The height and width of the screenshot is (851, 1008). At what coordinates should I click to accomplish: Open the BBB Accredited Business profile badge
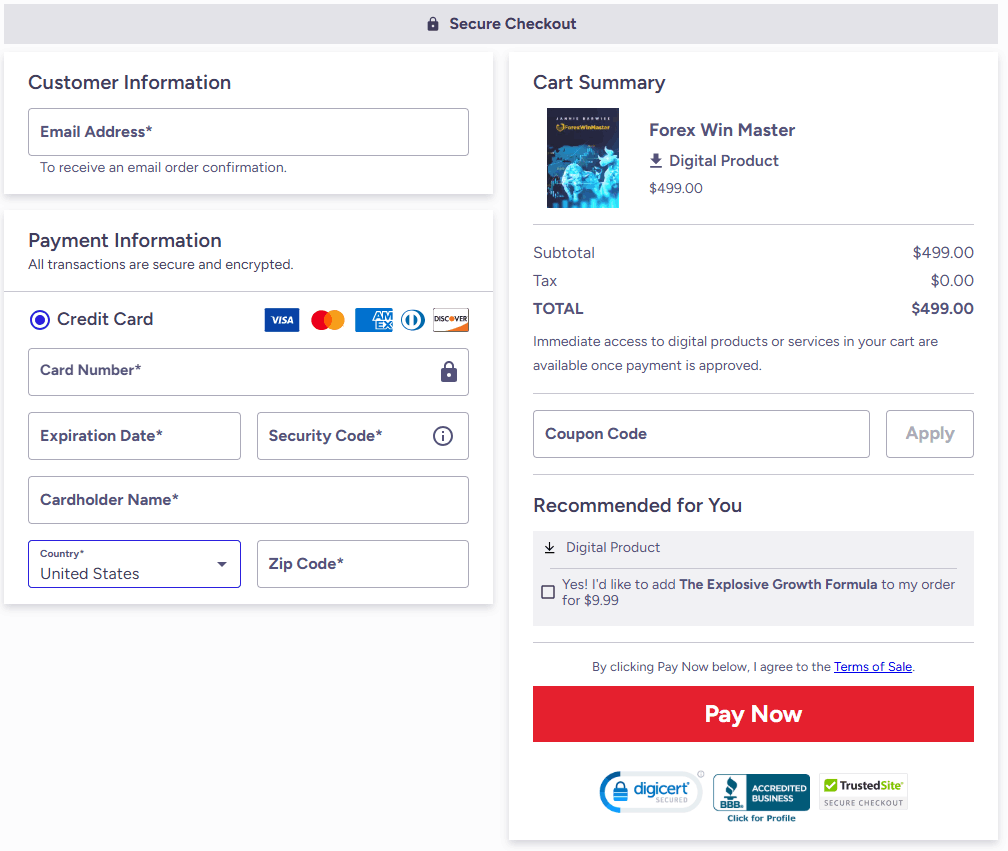tap(761, 795)
